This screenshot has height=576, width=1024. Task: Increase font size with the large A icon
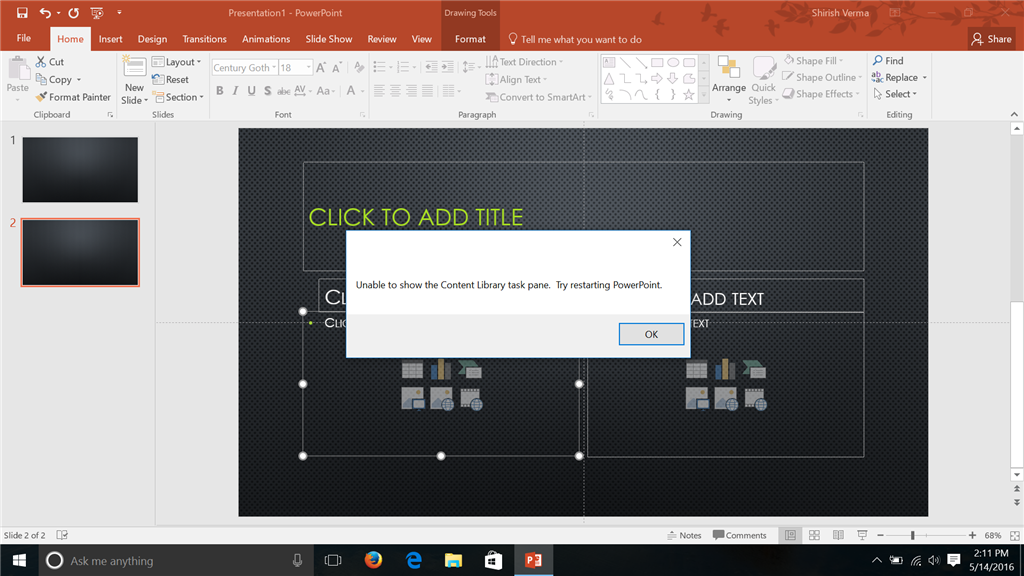tap(321, 67)
